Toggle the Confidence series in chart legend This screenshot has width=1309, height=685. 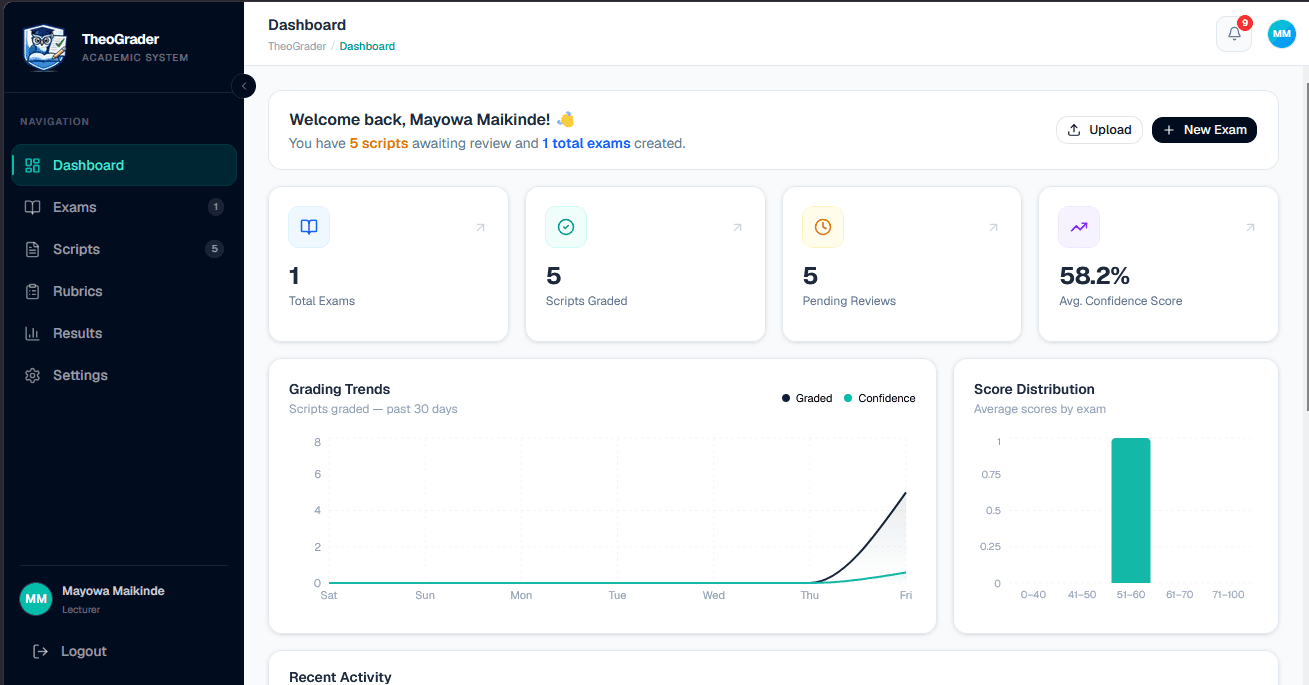(880, 398)
